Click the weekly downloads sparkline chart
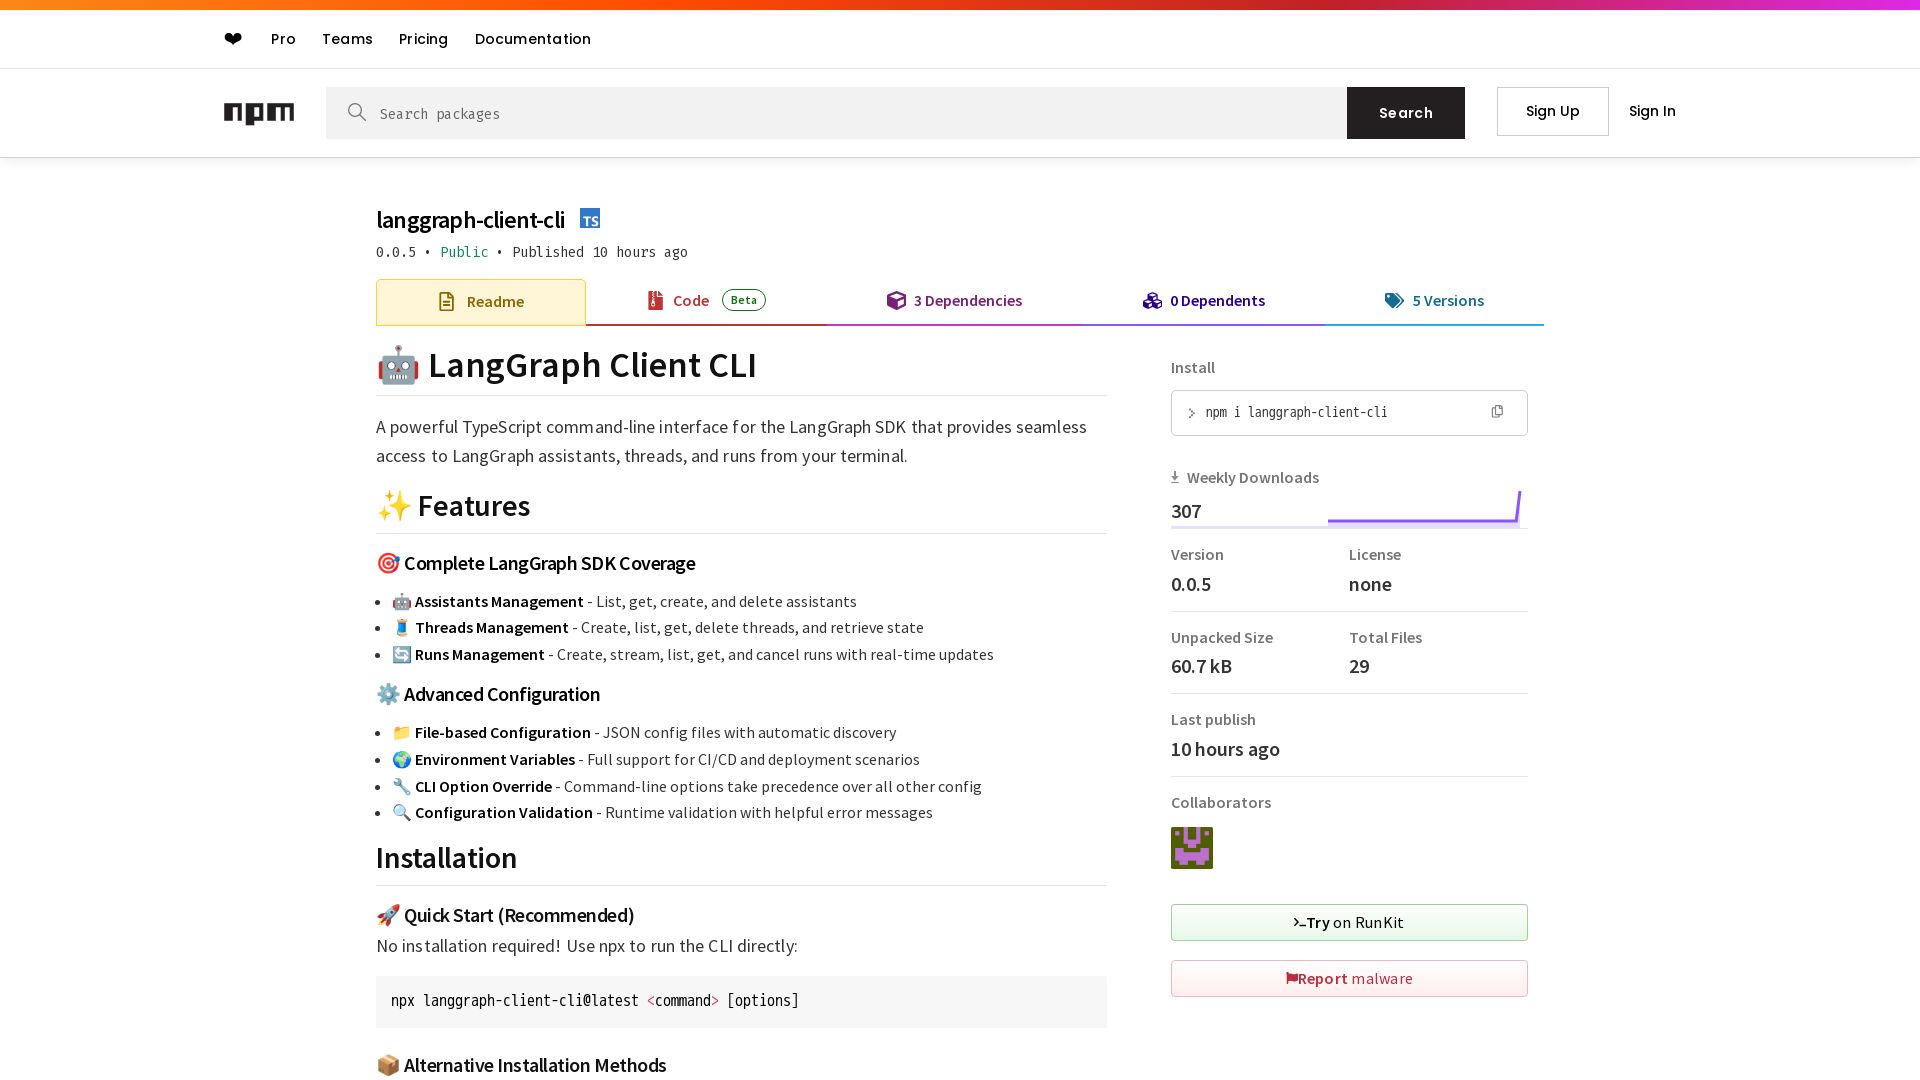Screen dimensions: 1920x1080 tap(1423, 508)
